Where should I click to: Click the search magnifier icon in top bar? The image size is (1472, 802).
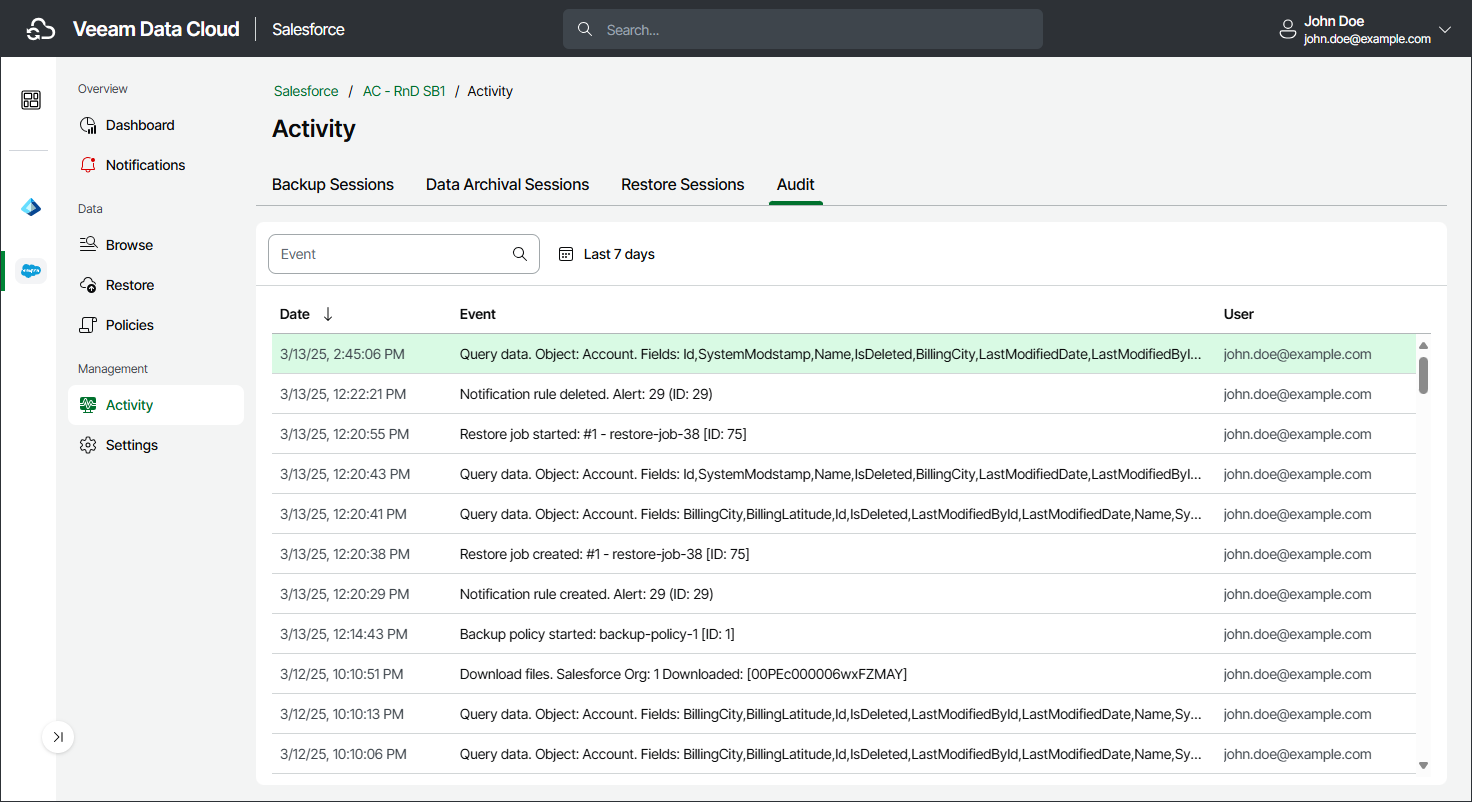pyautogui.click(x=586, y=30)
